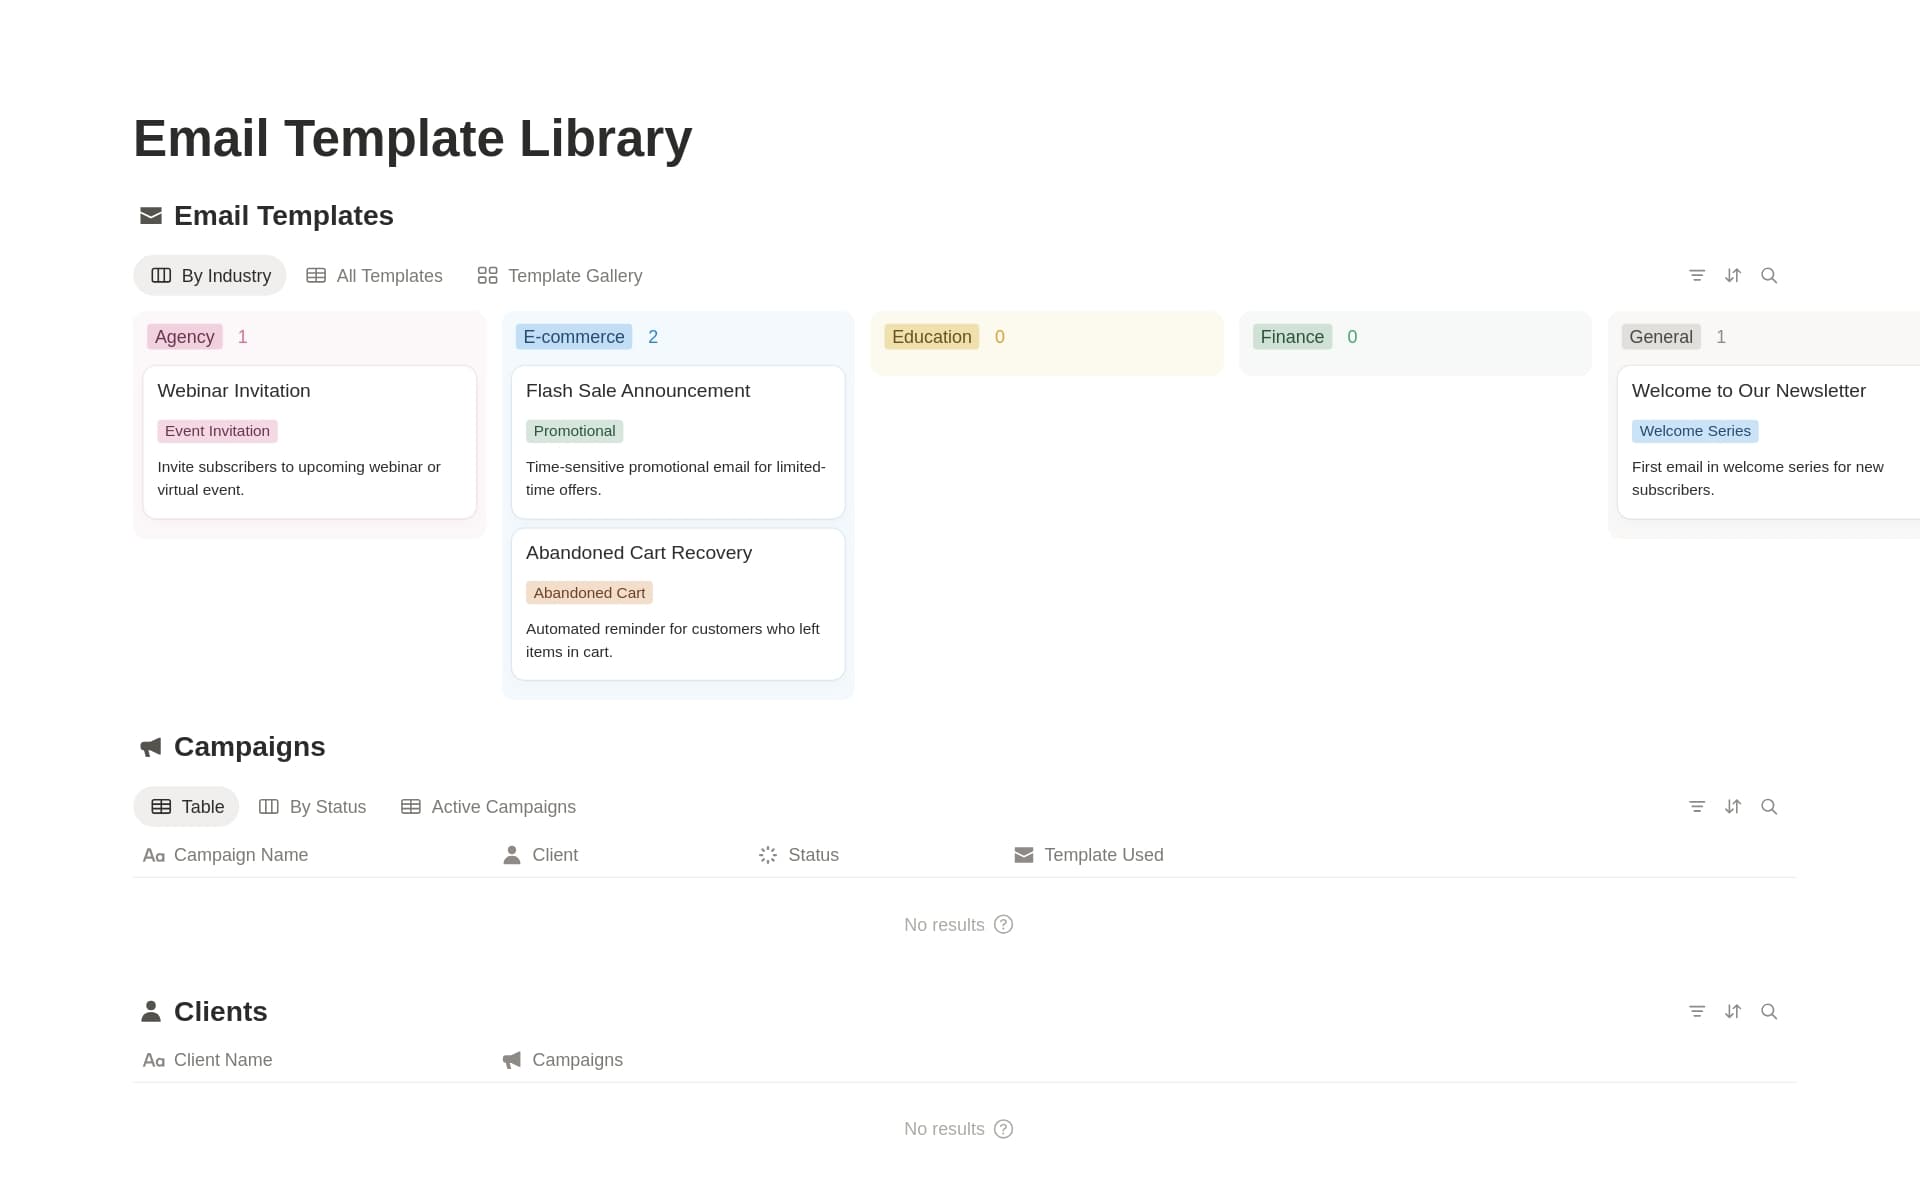Open the Clients database title
The image size is (1920, 1199).
click(x=221, y=1011)
